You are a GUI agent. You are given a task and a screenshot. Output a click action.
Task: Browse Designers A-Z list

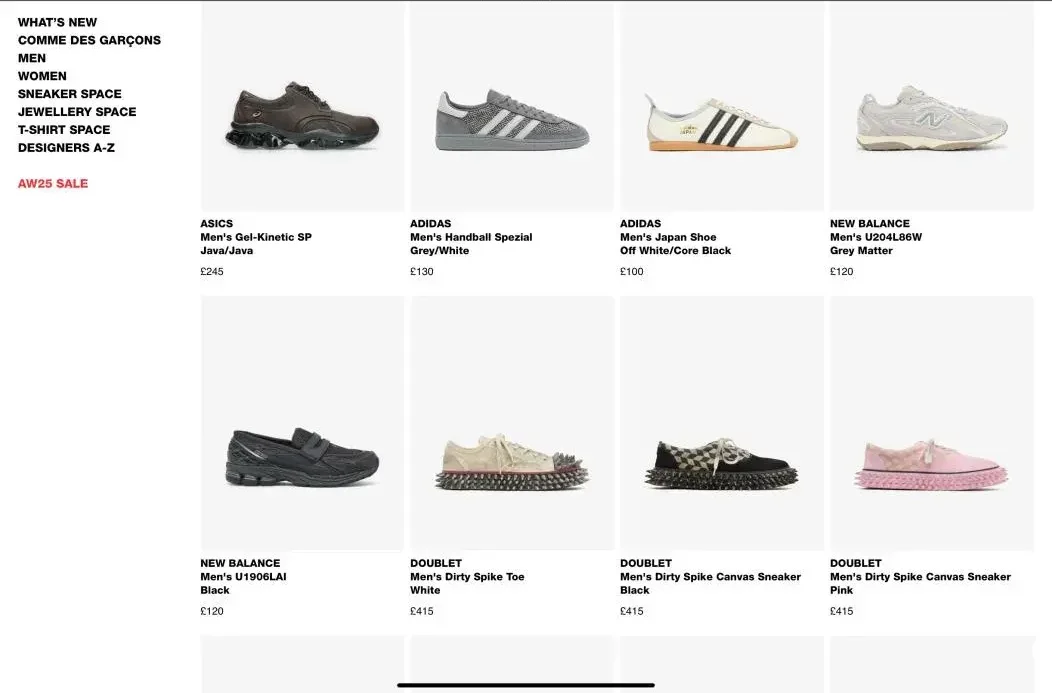pyautogui.click(x=66, y=148)
